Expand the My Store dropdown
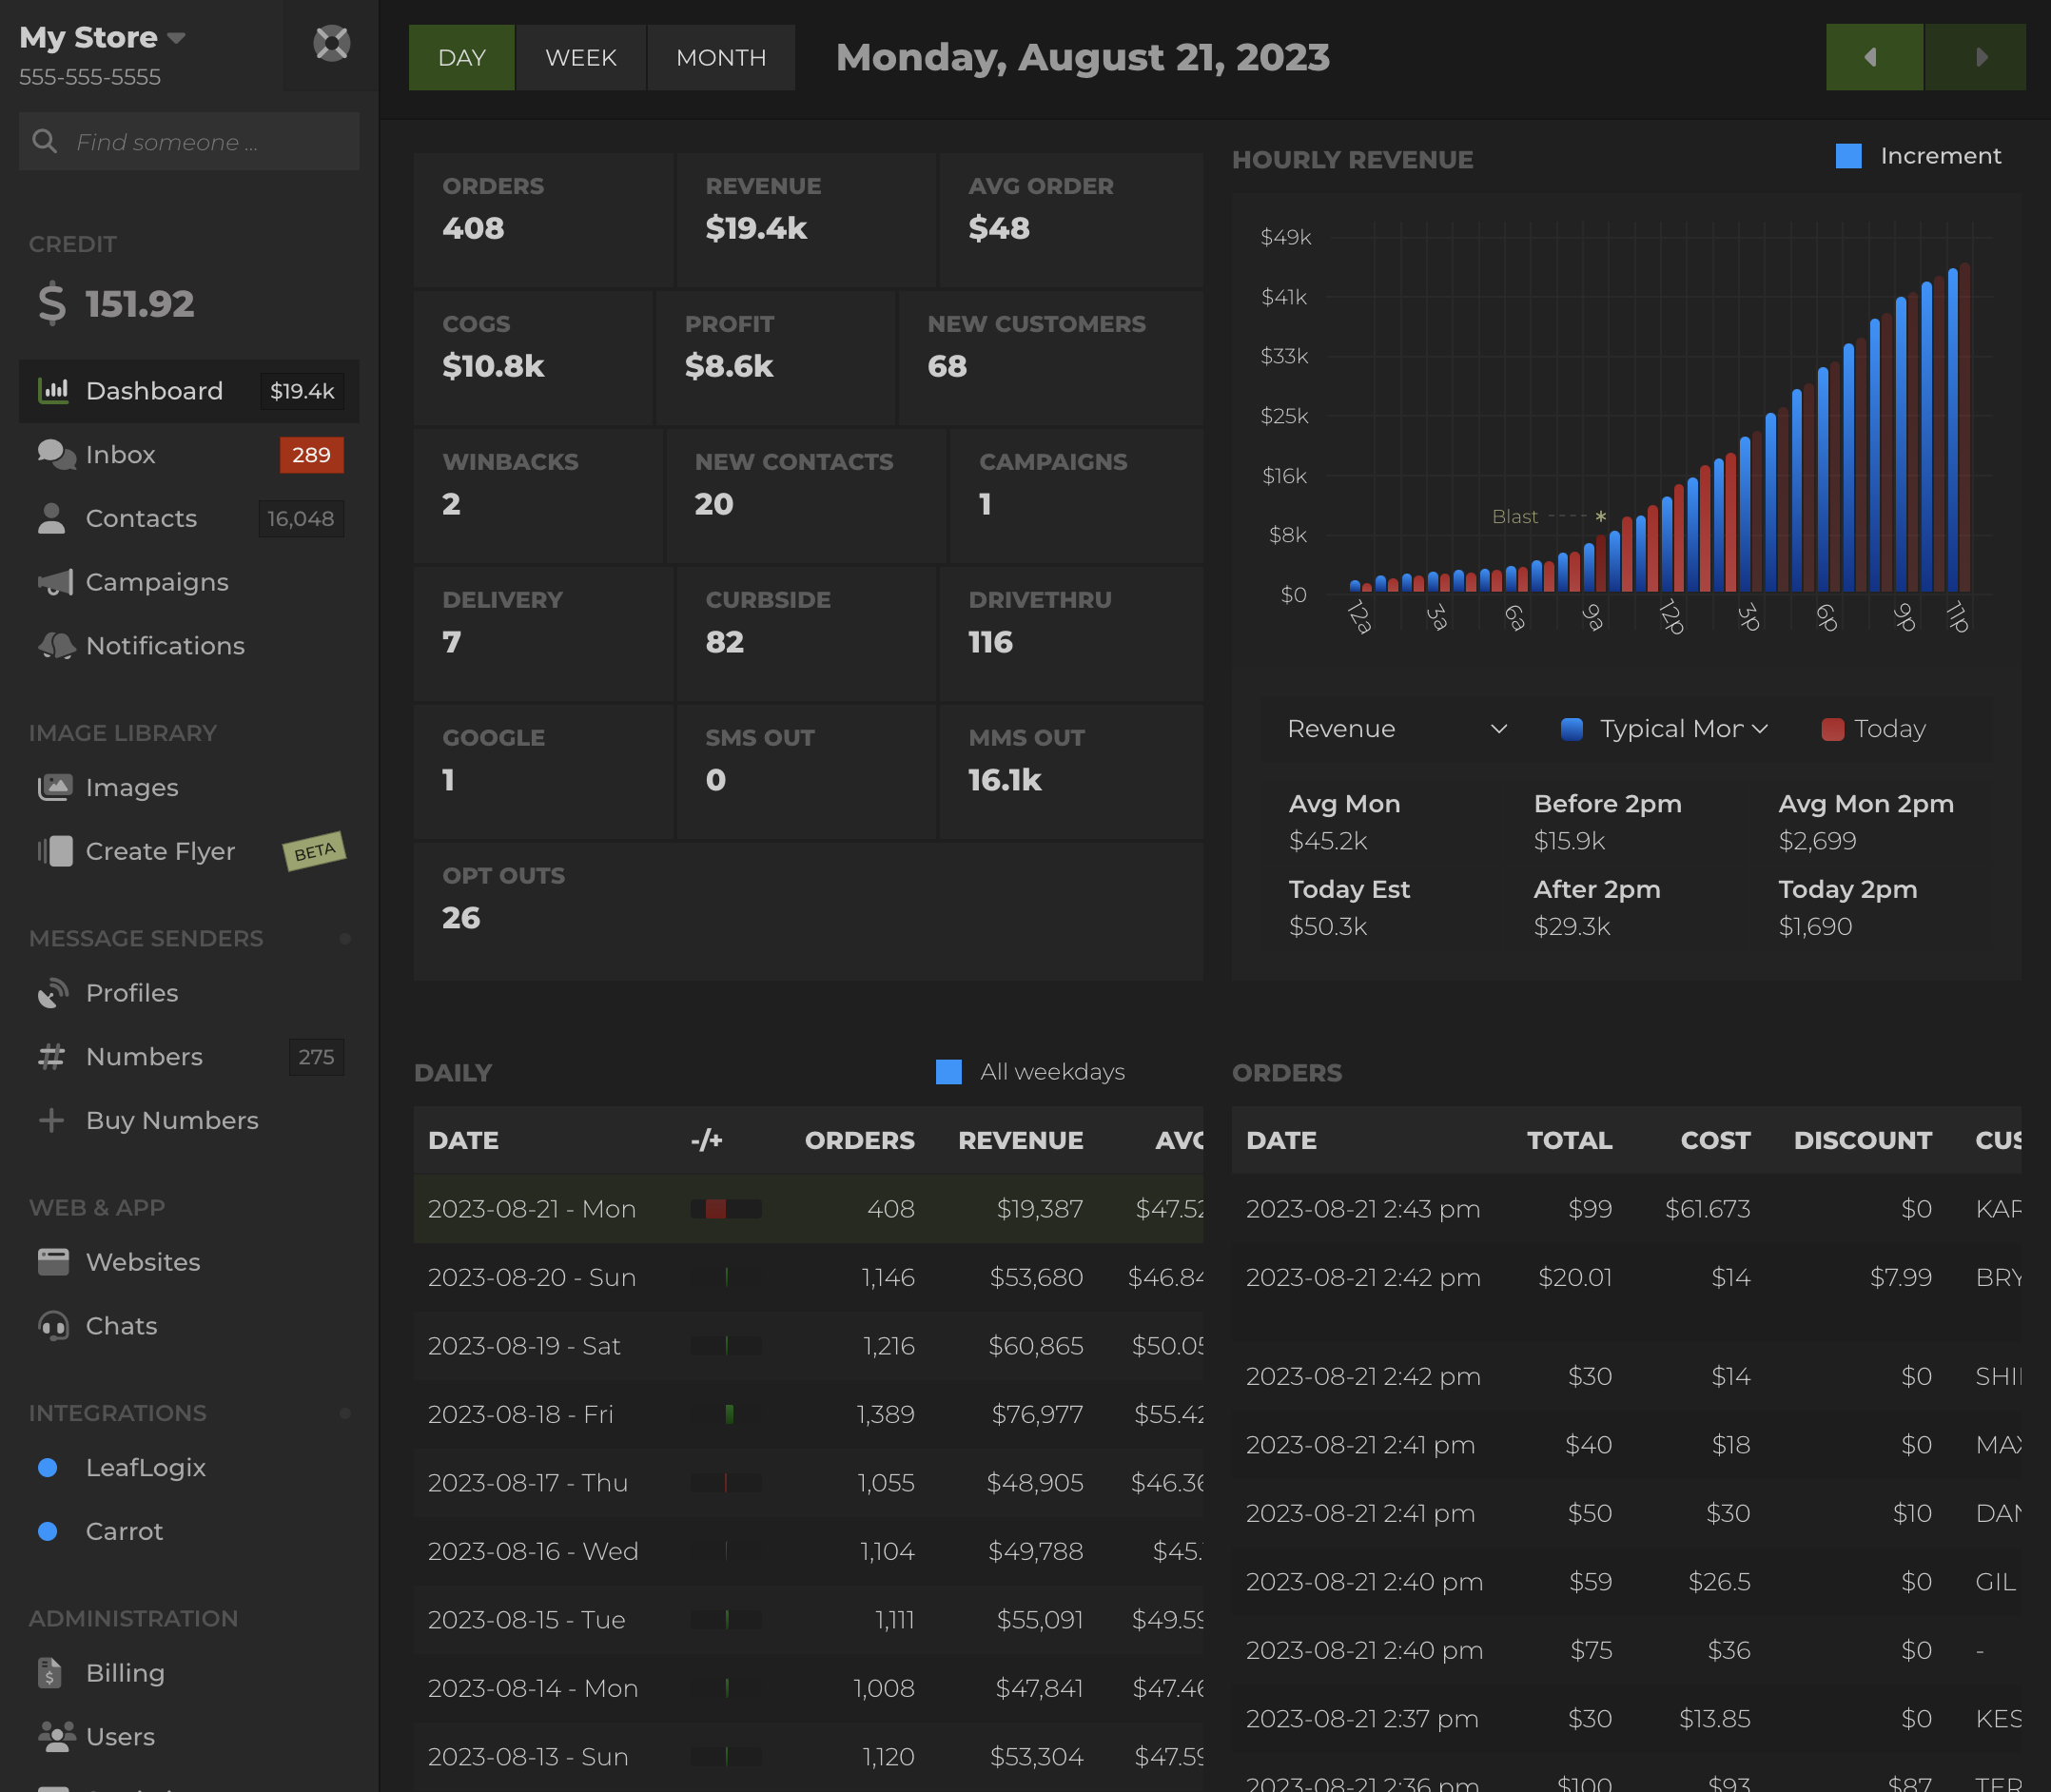 click(177, 38)
